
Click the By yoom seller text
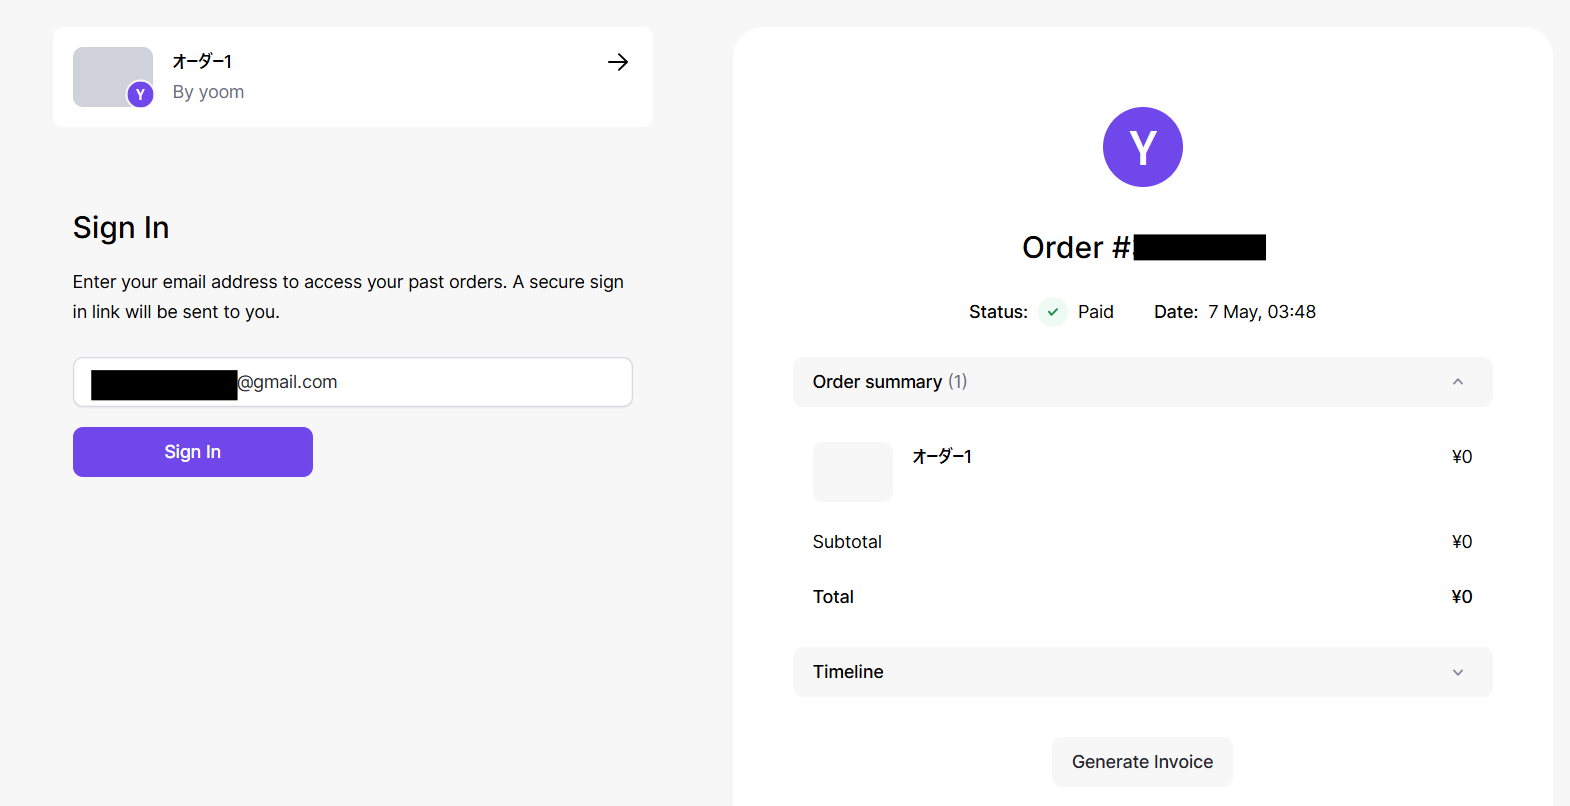click(208, 92)
